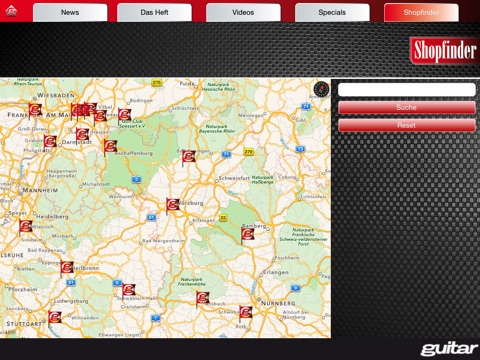This screenshot has height=360, width=480.
Task: Select the shop flag marker near Ansbach
Action: [x=202, y=298]
